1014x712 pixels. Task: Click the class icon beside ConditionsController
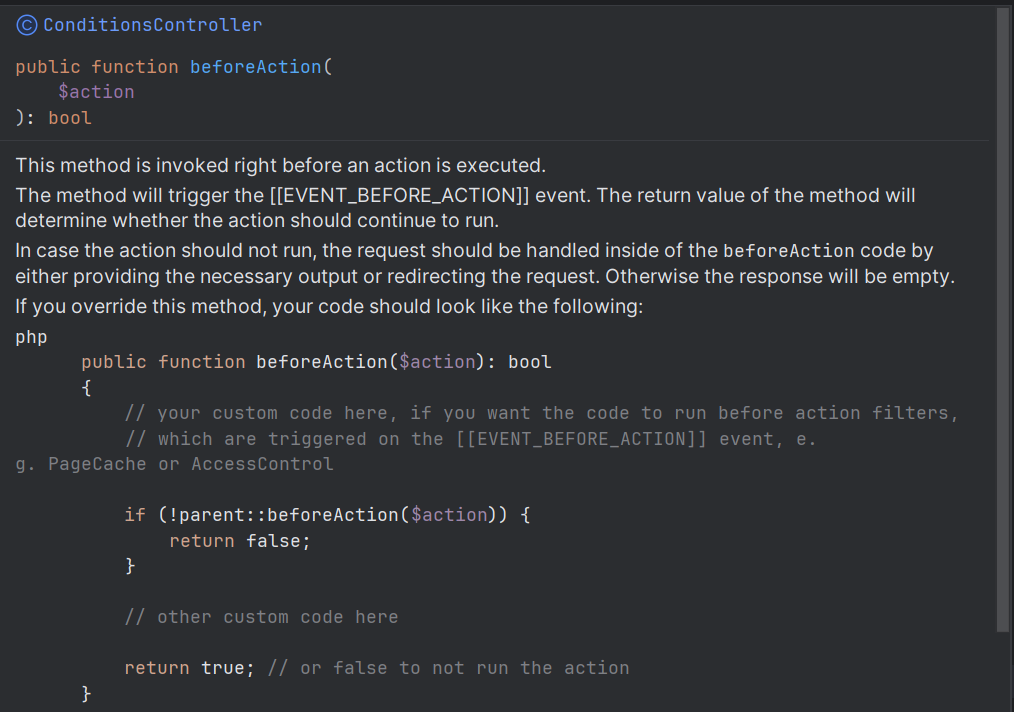coord(27,25)
